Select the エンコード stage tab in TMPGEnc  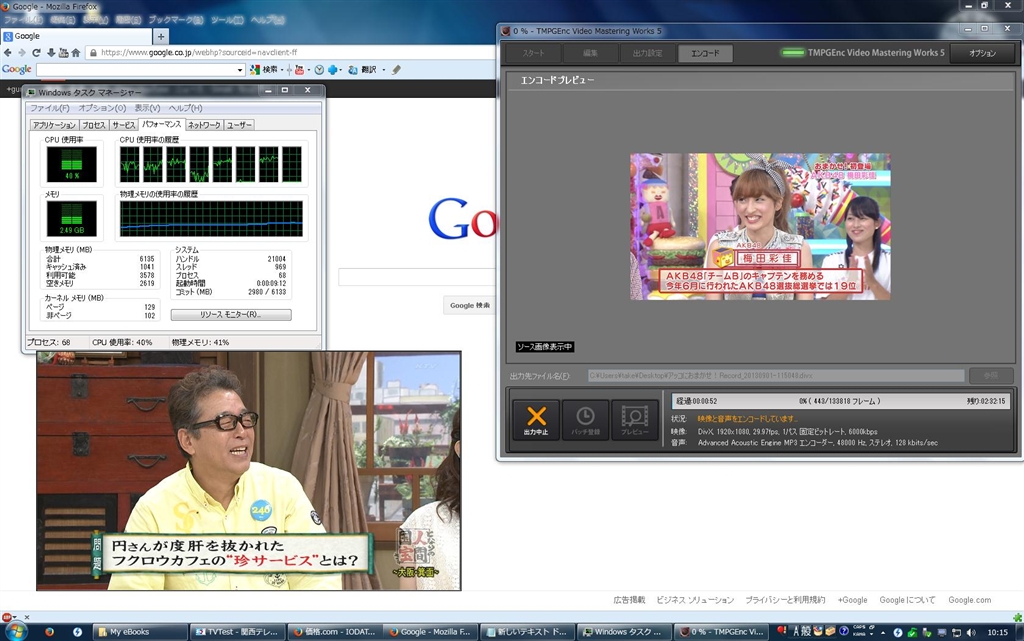point(705,53)
